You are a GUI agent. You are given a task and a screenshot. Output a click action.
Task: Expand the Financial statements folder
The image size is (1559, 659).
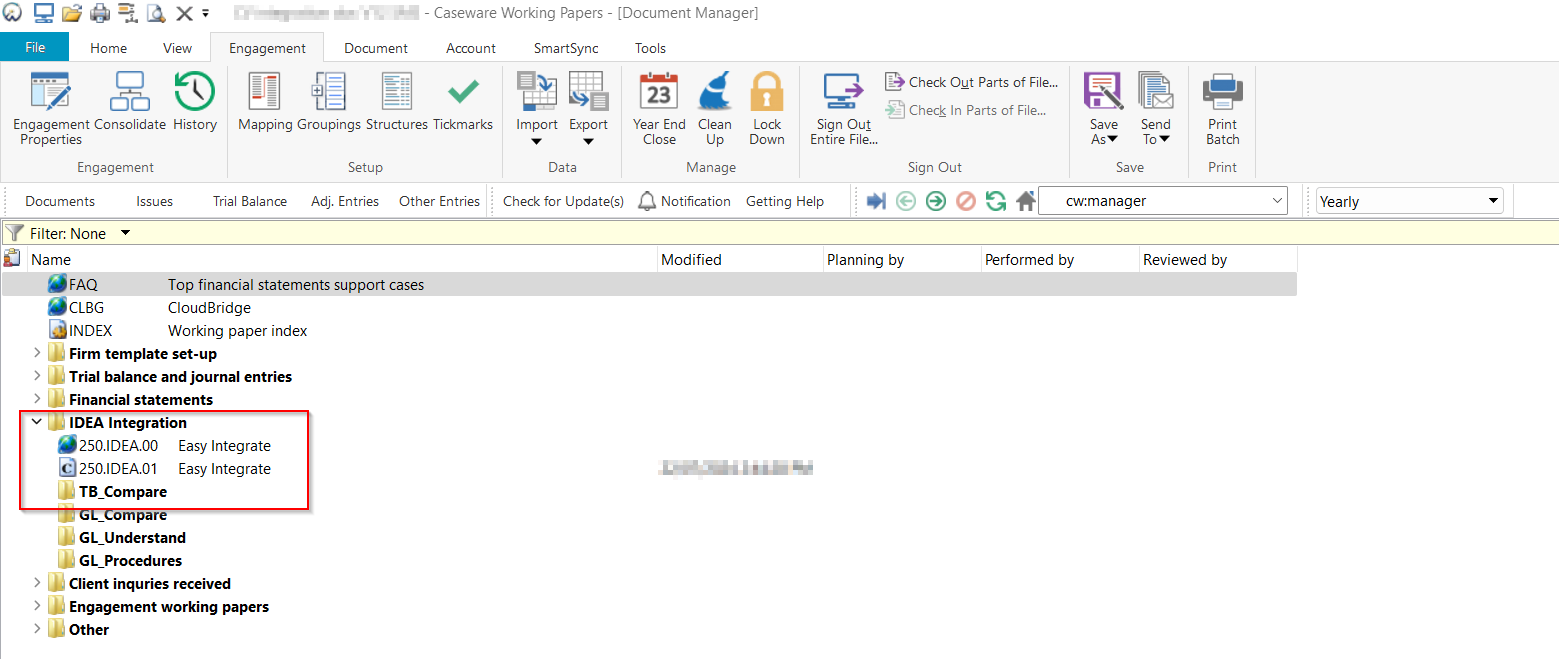[37, 399]
